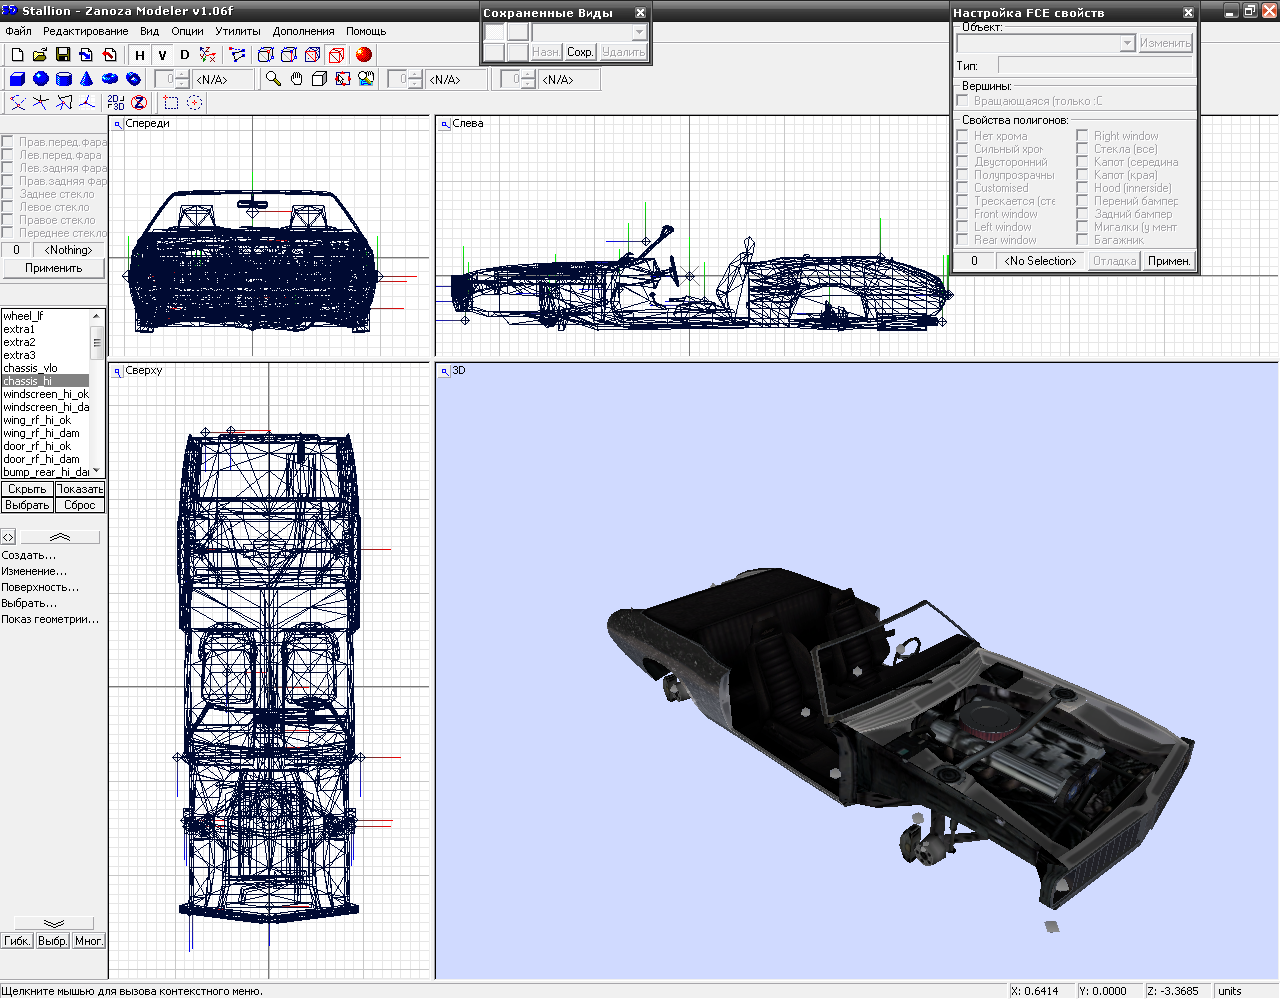Click the Скрыть button
1280x999 pixels.
pos(27,489)
